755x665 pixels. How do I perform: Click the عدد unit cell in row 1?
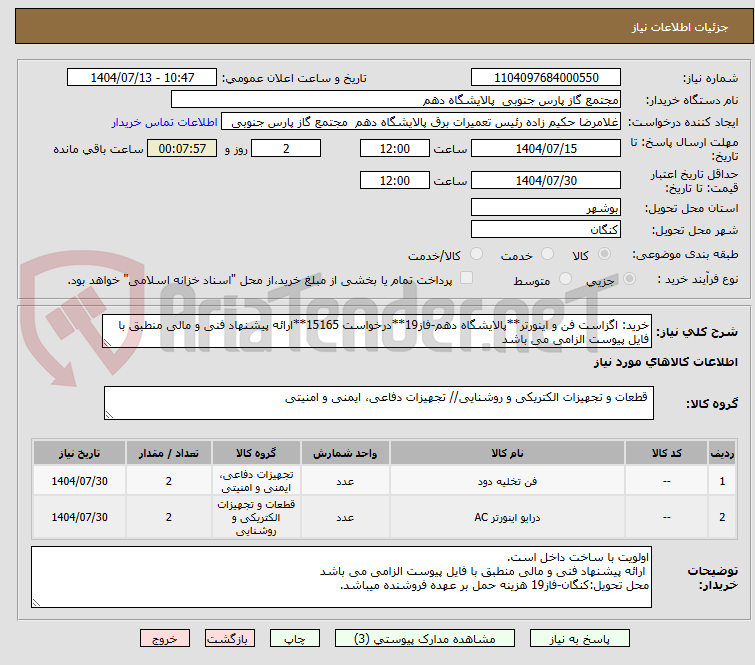coord(345,481)
